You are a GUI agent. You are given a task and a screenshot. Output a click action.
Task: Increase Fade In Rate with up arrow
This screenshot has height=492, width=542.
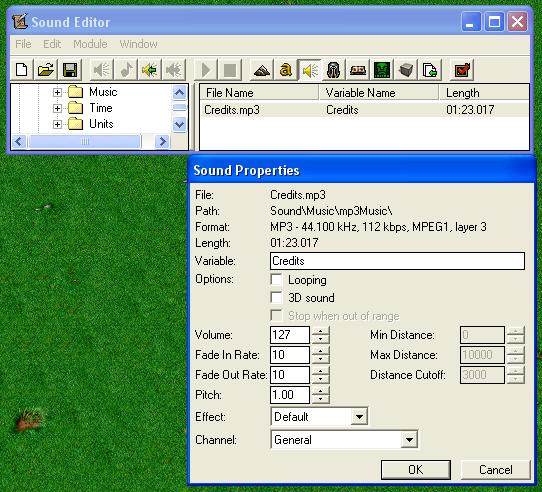pyautogui.click(x=321, y=351)
